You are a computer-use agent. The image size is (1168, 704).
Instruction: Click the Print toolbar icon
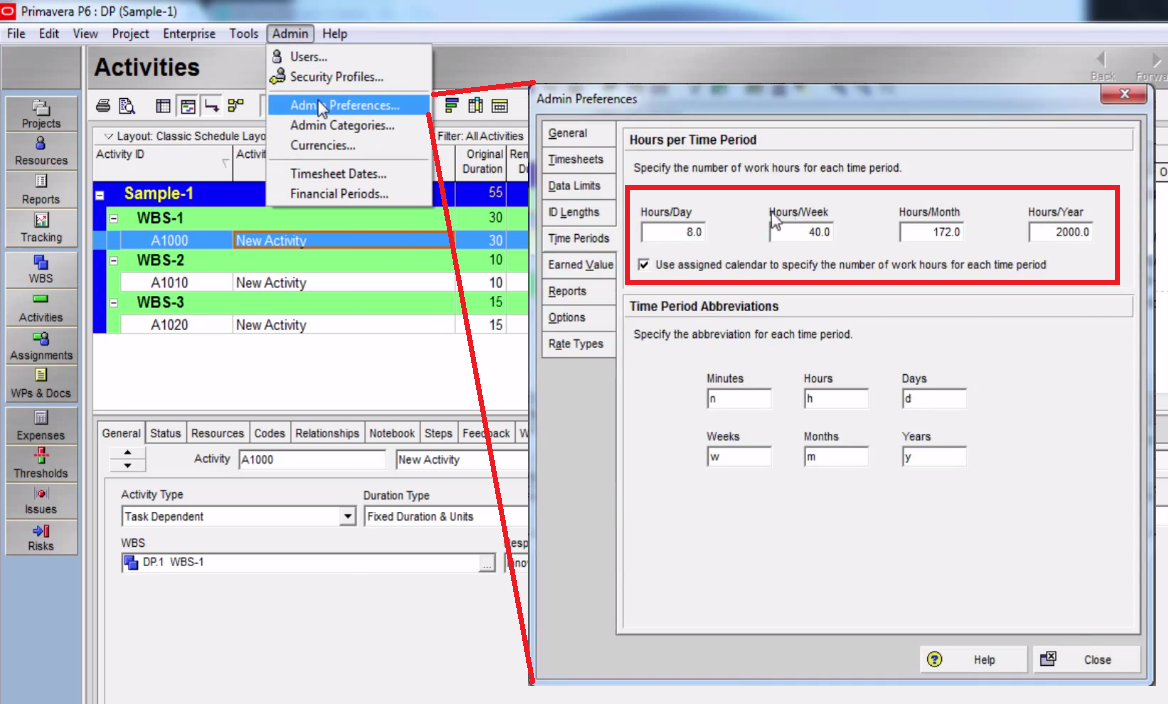(x=104, y=106)
